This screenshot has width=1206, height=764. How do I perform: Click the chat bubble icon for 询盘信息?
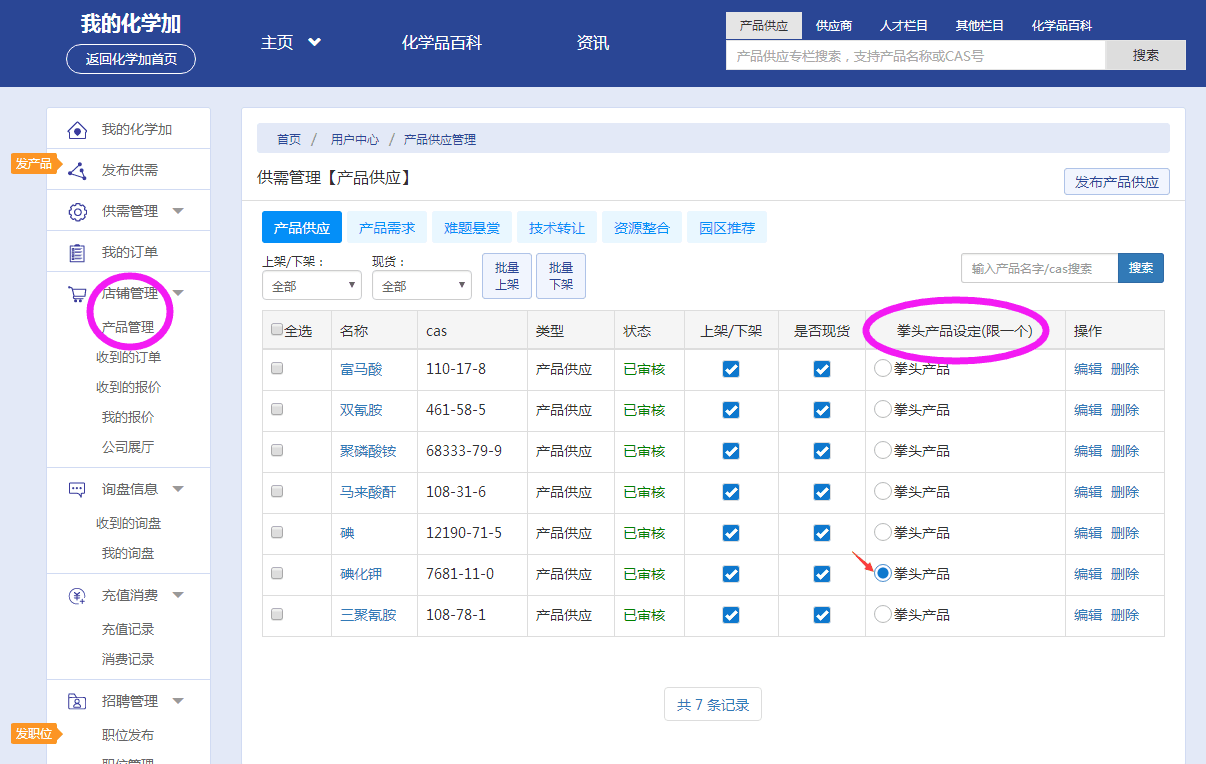tap(77, 490)
